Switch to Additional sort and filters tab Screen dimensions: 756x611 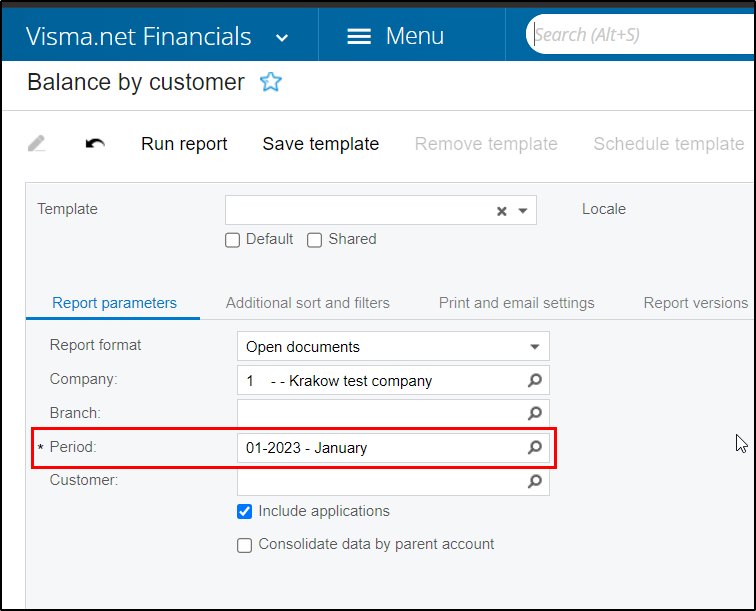tap(308, 303)
